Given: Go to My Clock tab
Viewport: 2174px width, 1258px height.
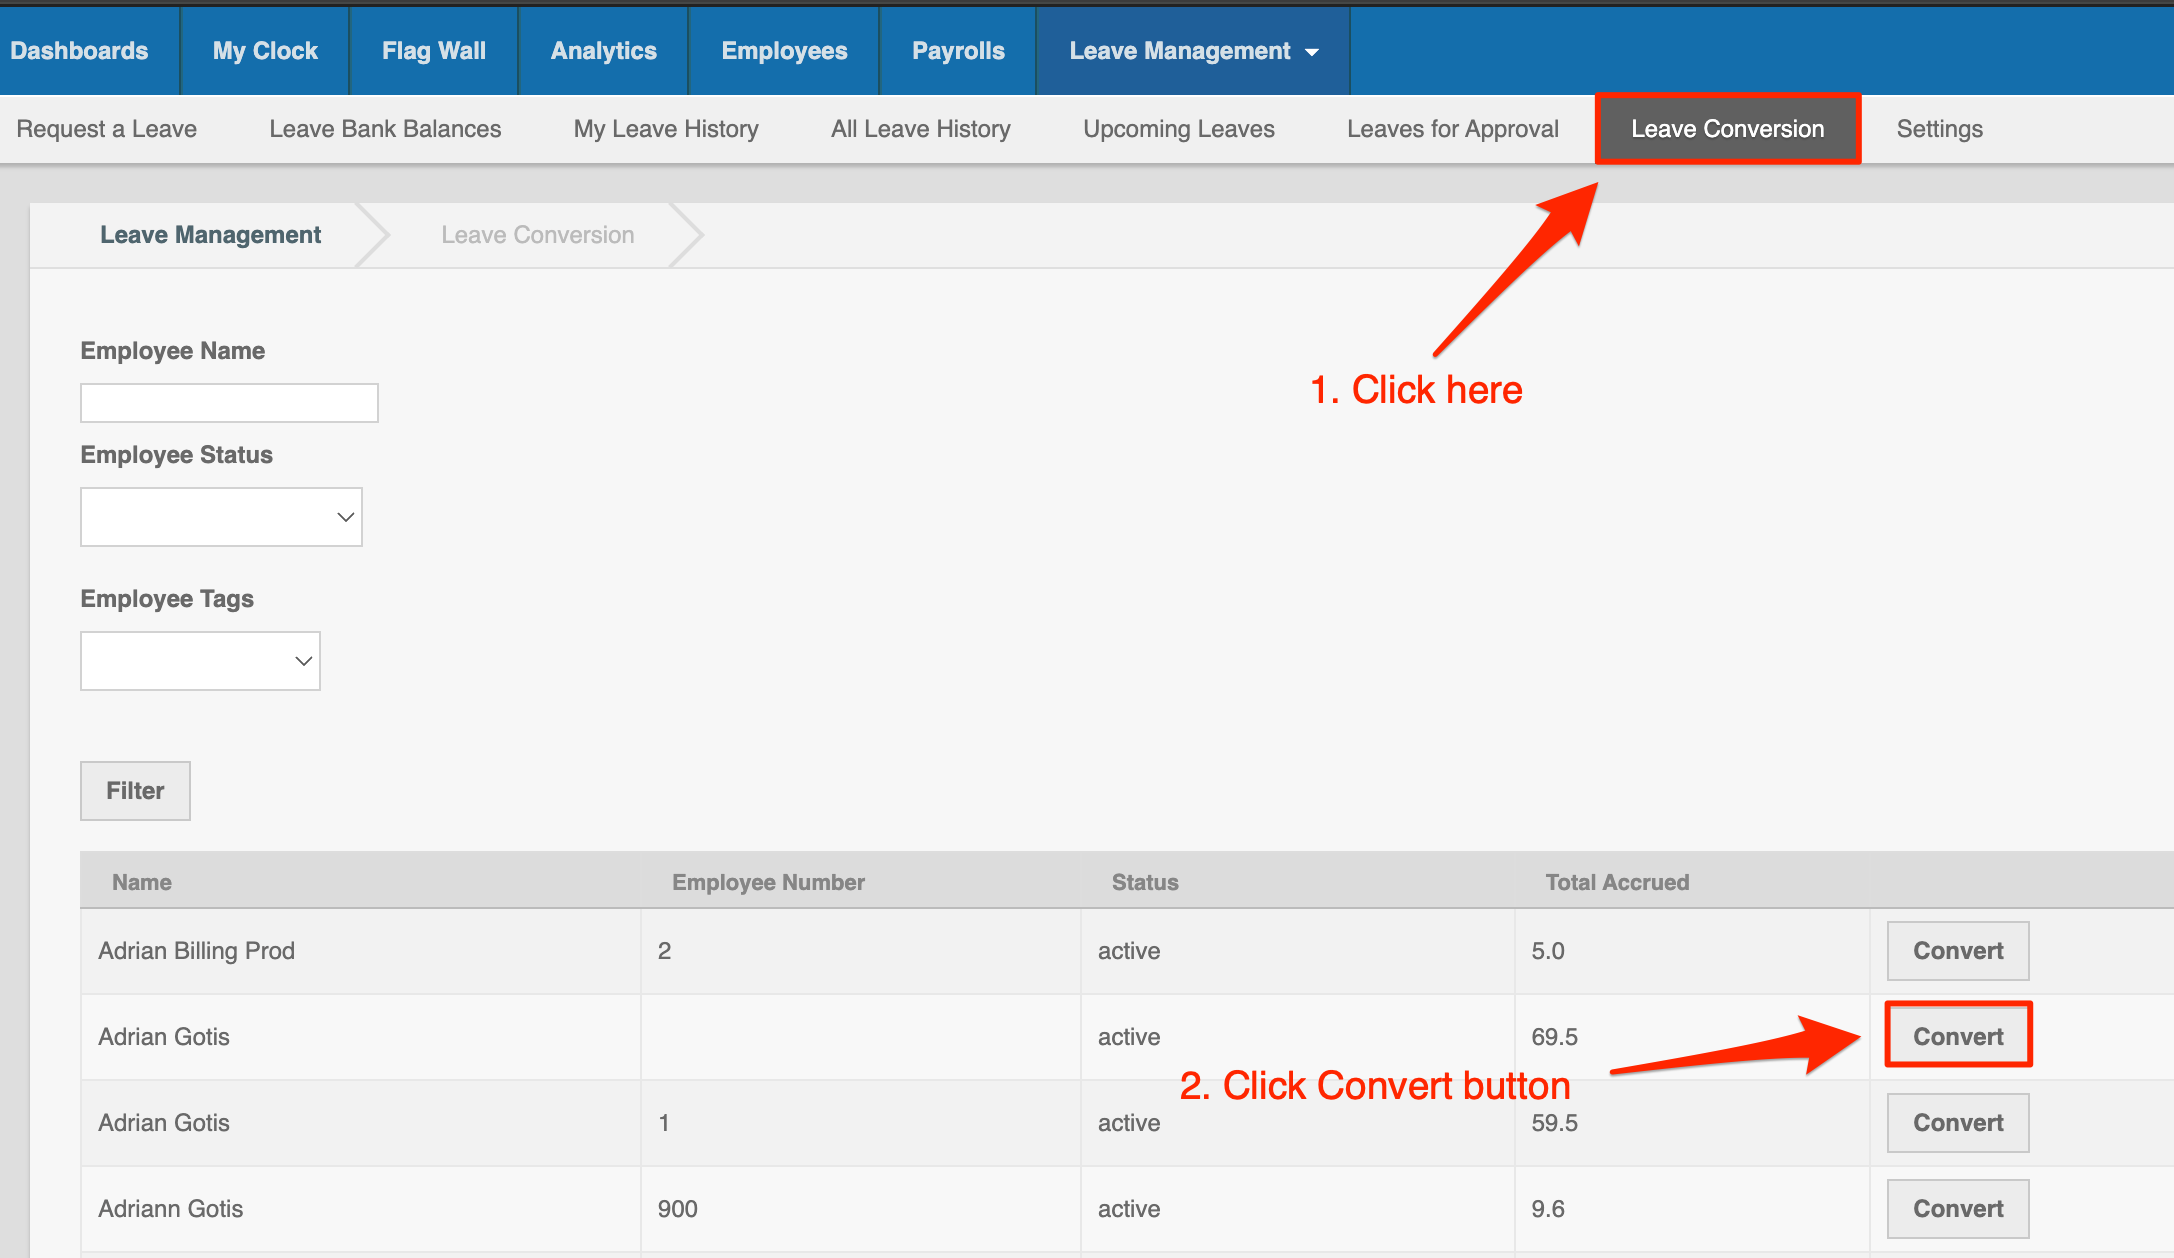Looking at the screenshot, I should click(x=265, y=51).
